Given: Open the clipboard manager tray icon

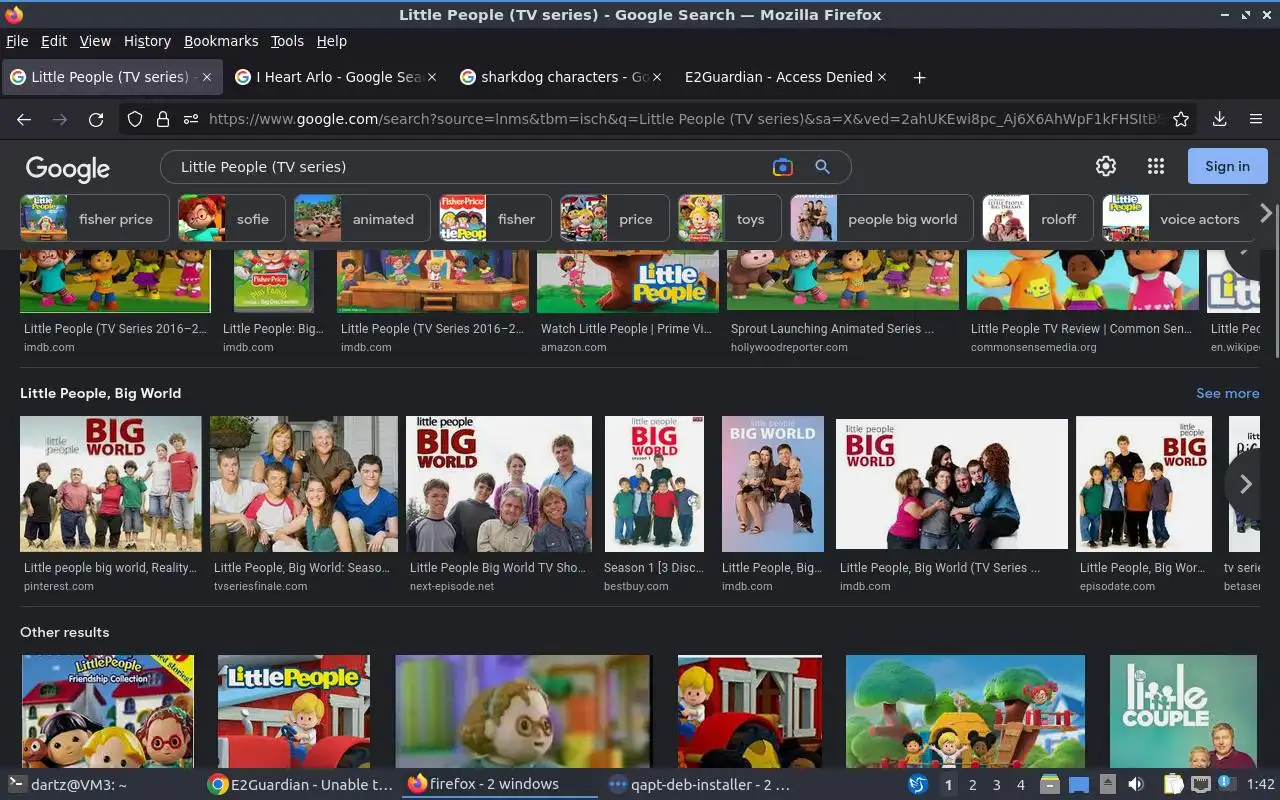Looking at the screenshot, I should coord(1173,785).
